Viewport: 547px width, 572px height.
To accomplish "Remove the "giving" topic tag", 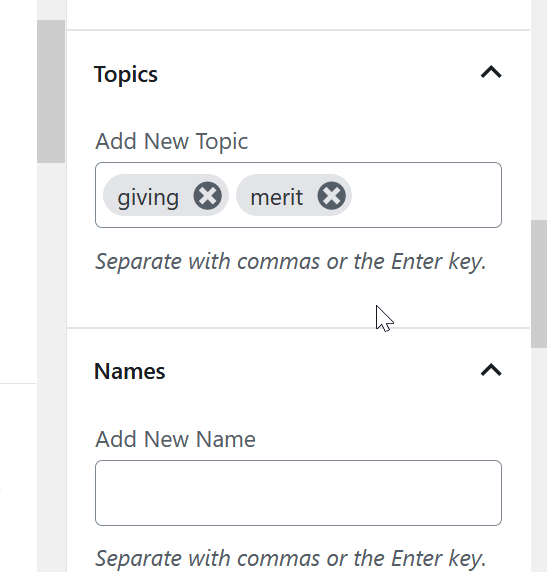I will (208, 196).
